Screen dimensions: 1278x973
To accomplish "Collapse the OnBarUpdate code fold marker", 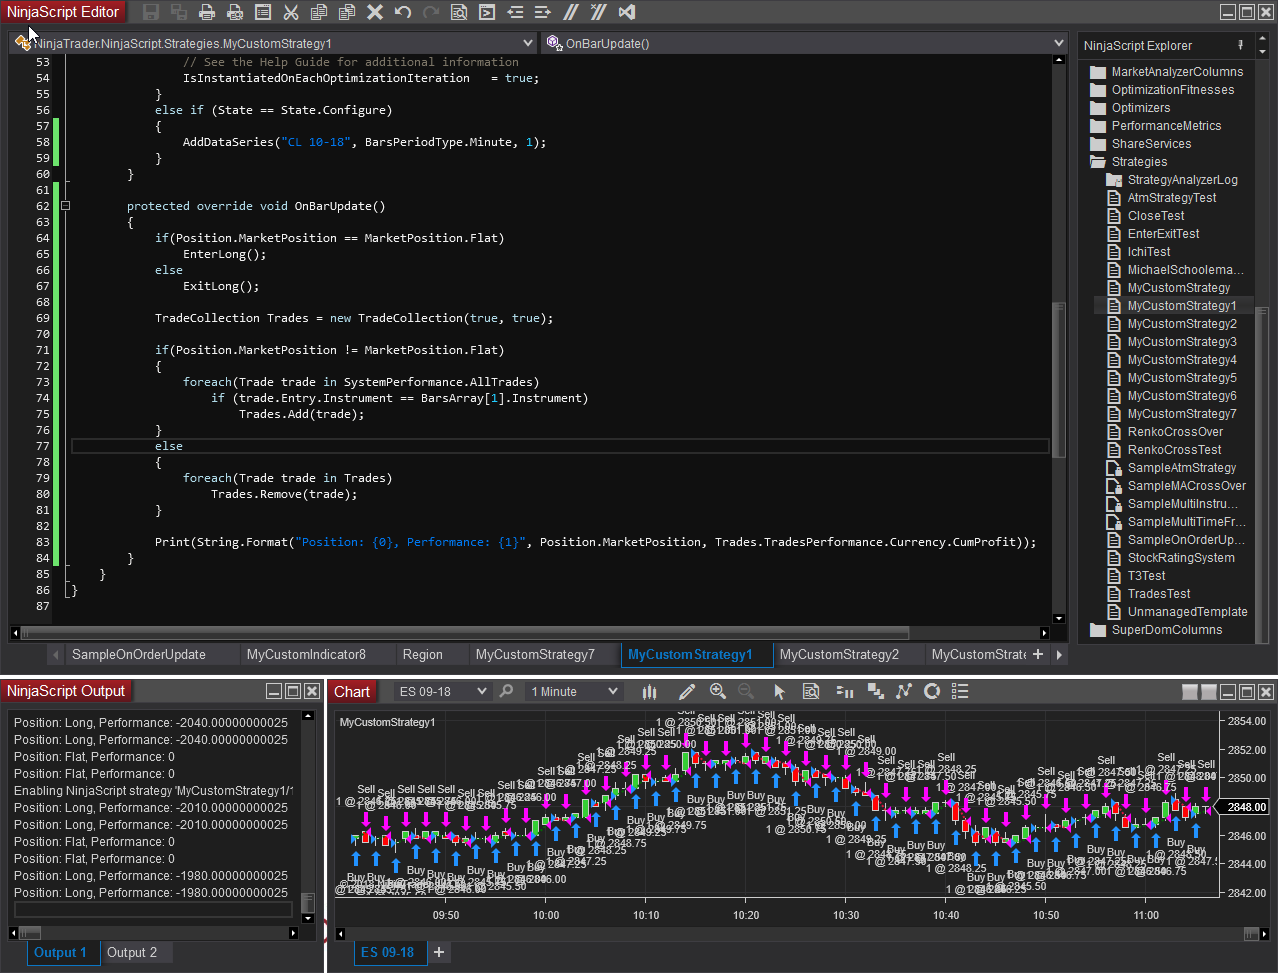I will click(x=66, y=206).
